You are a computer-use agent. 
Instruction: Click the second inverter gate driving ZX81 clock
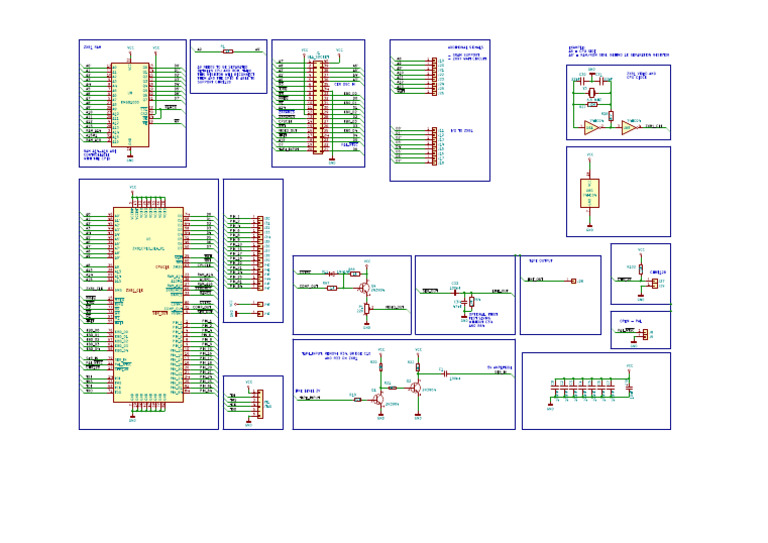(630, 128)
